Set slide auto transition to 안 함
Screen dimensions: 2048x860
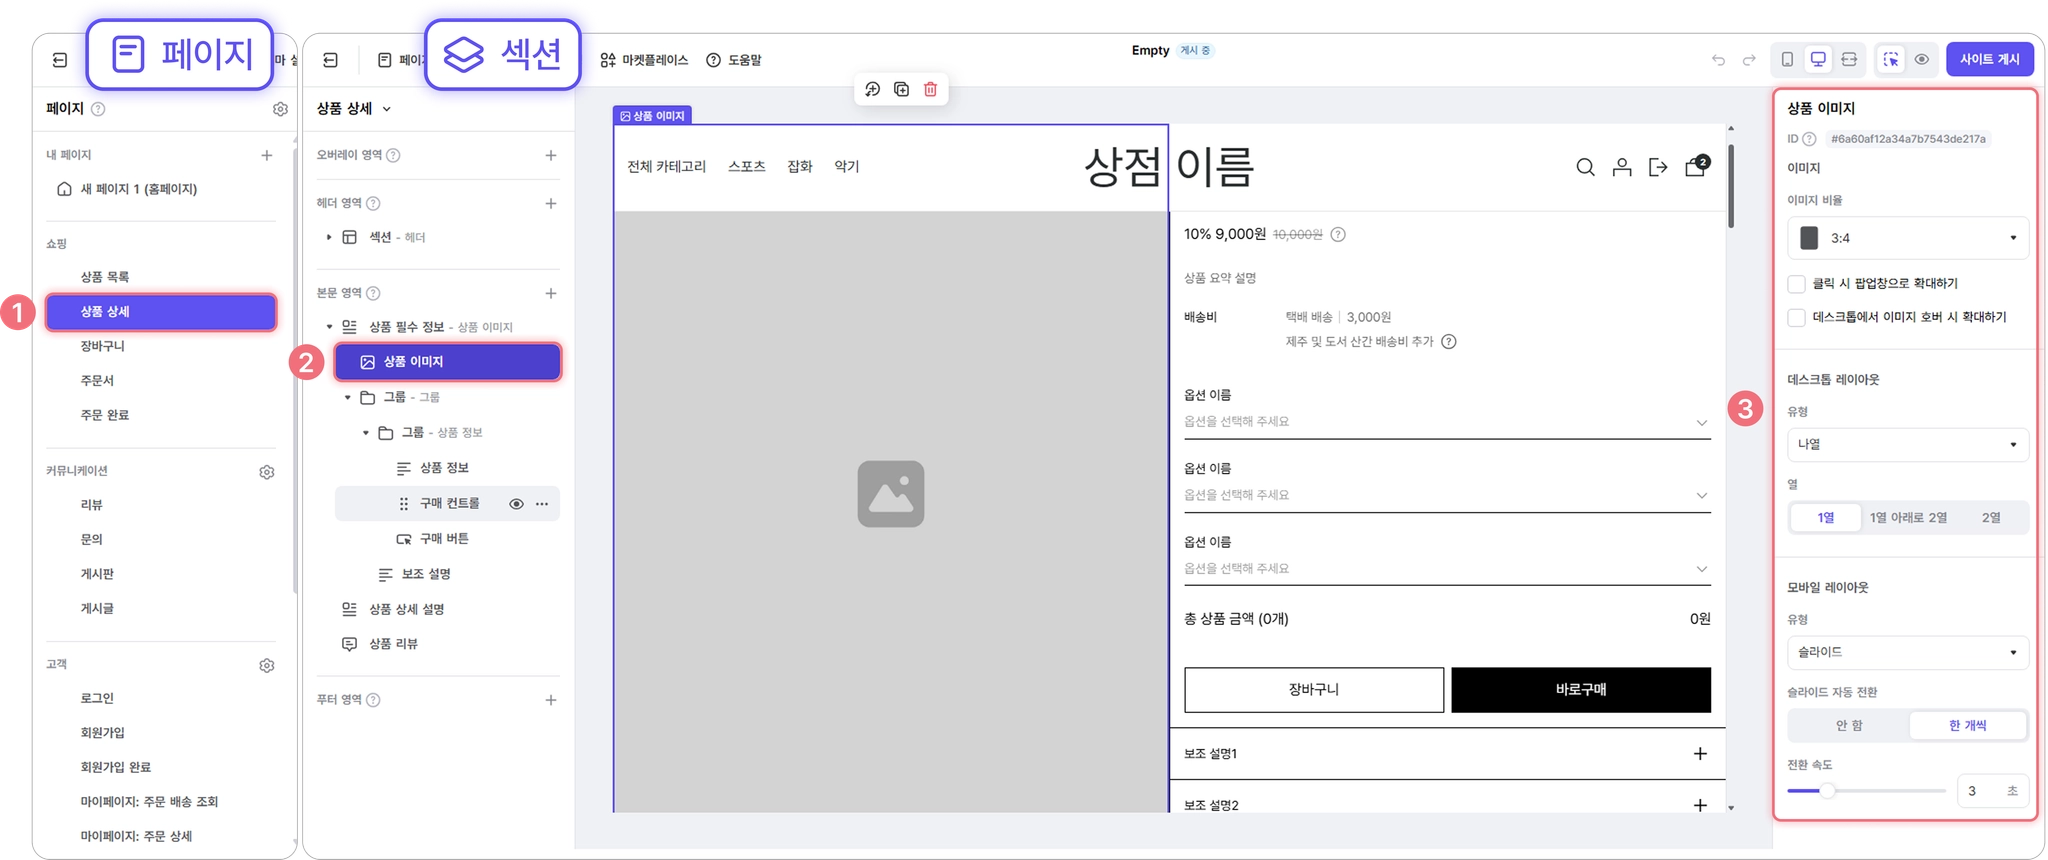pos(1849,726)
